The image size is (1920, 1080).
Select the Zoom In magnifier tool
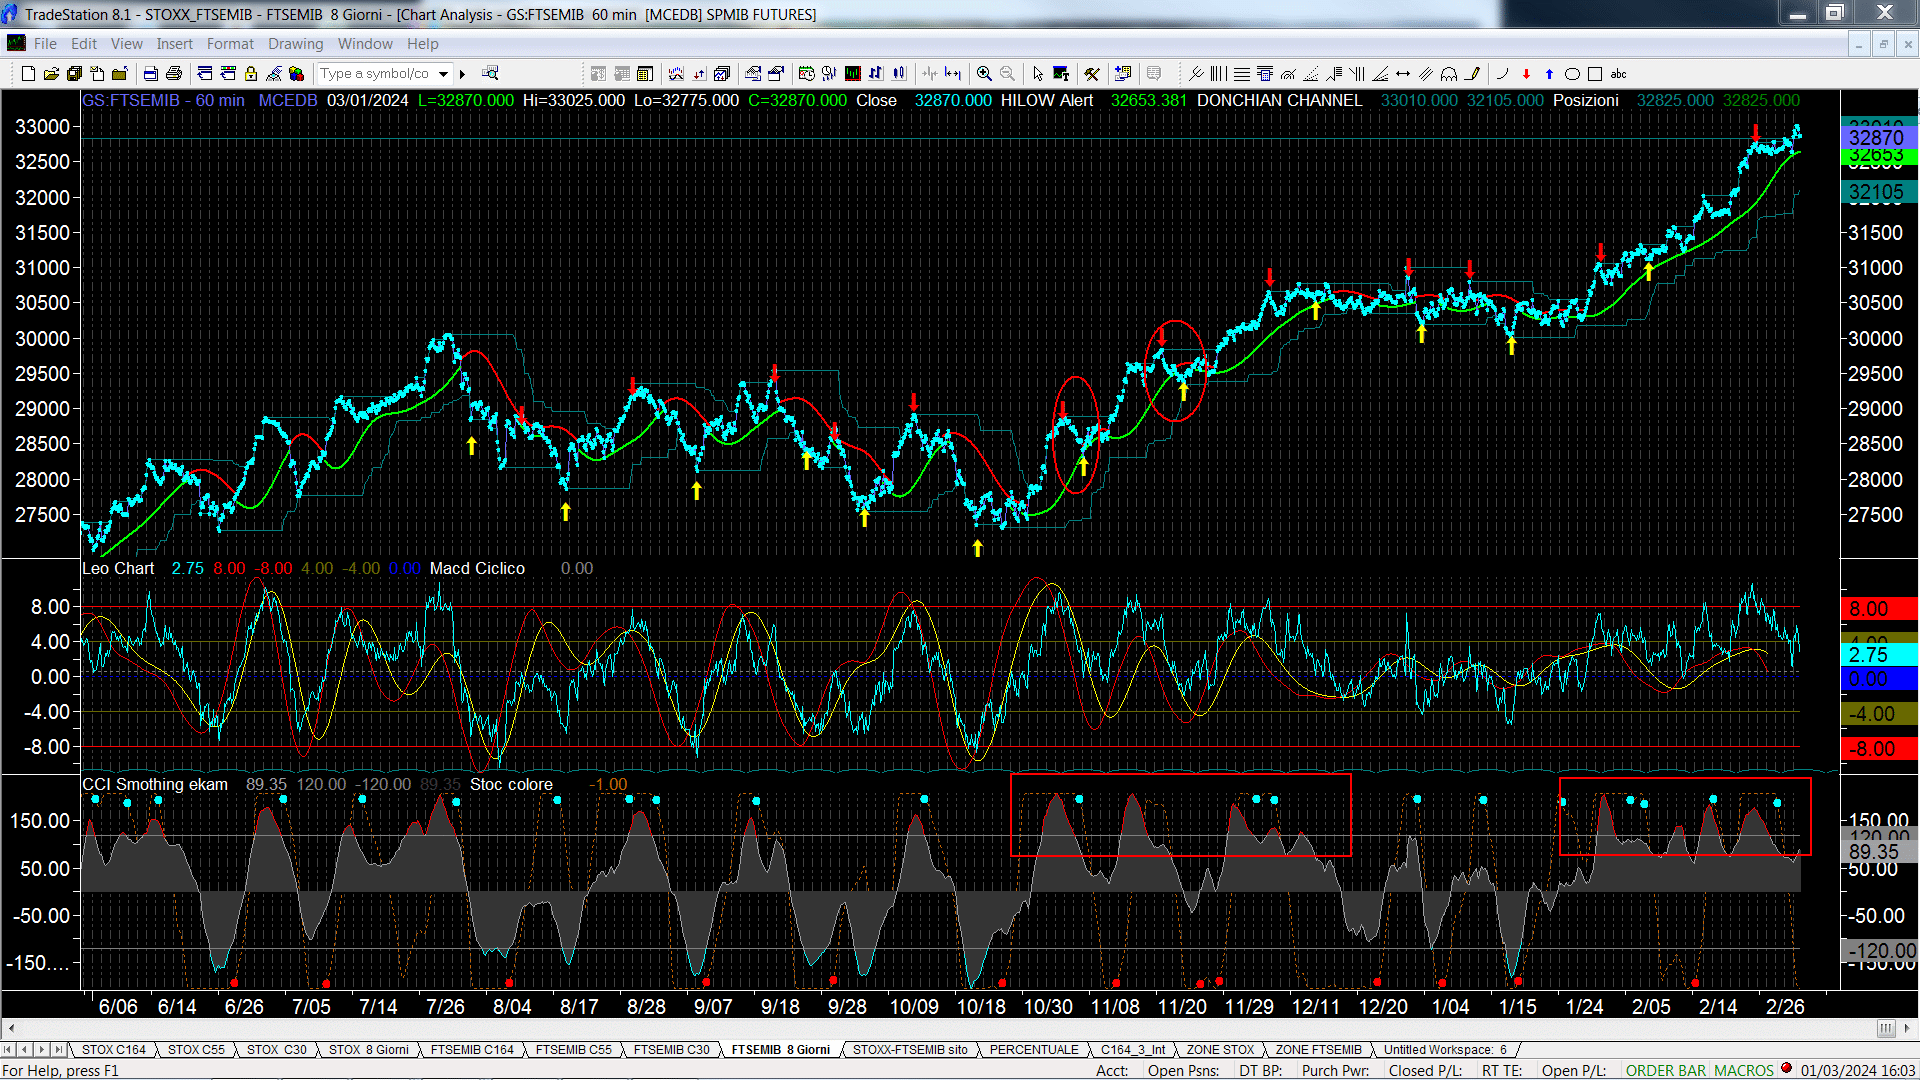point(984,73)
